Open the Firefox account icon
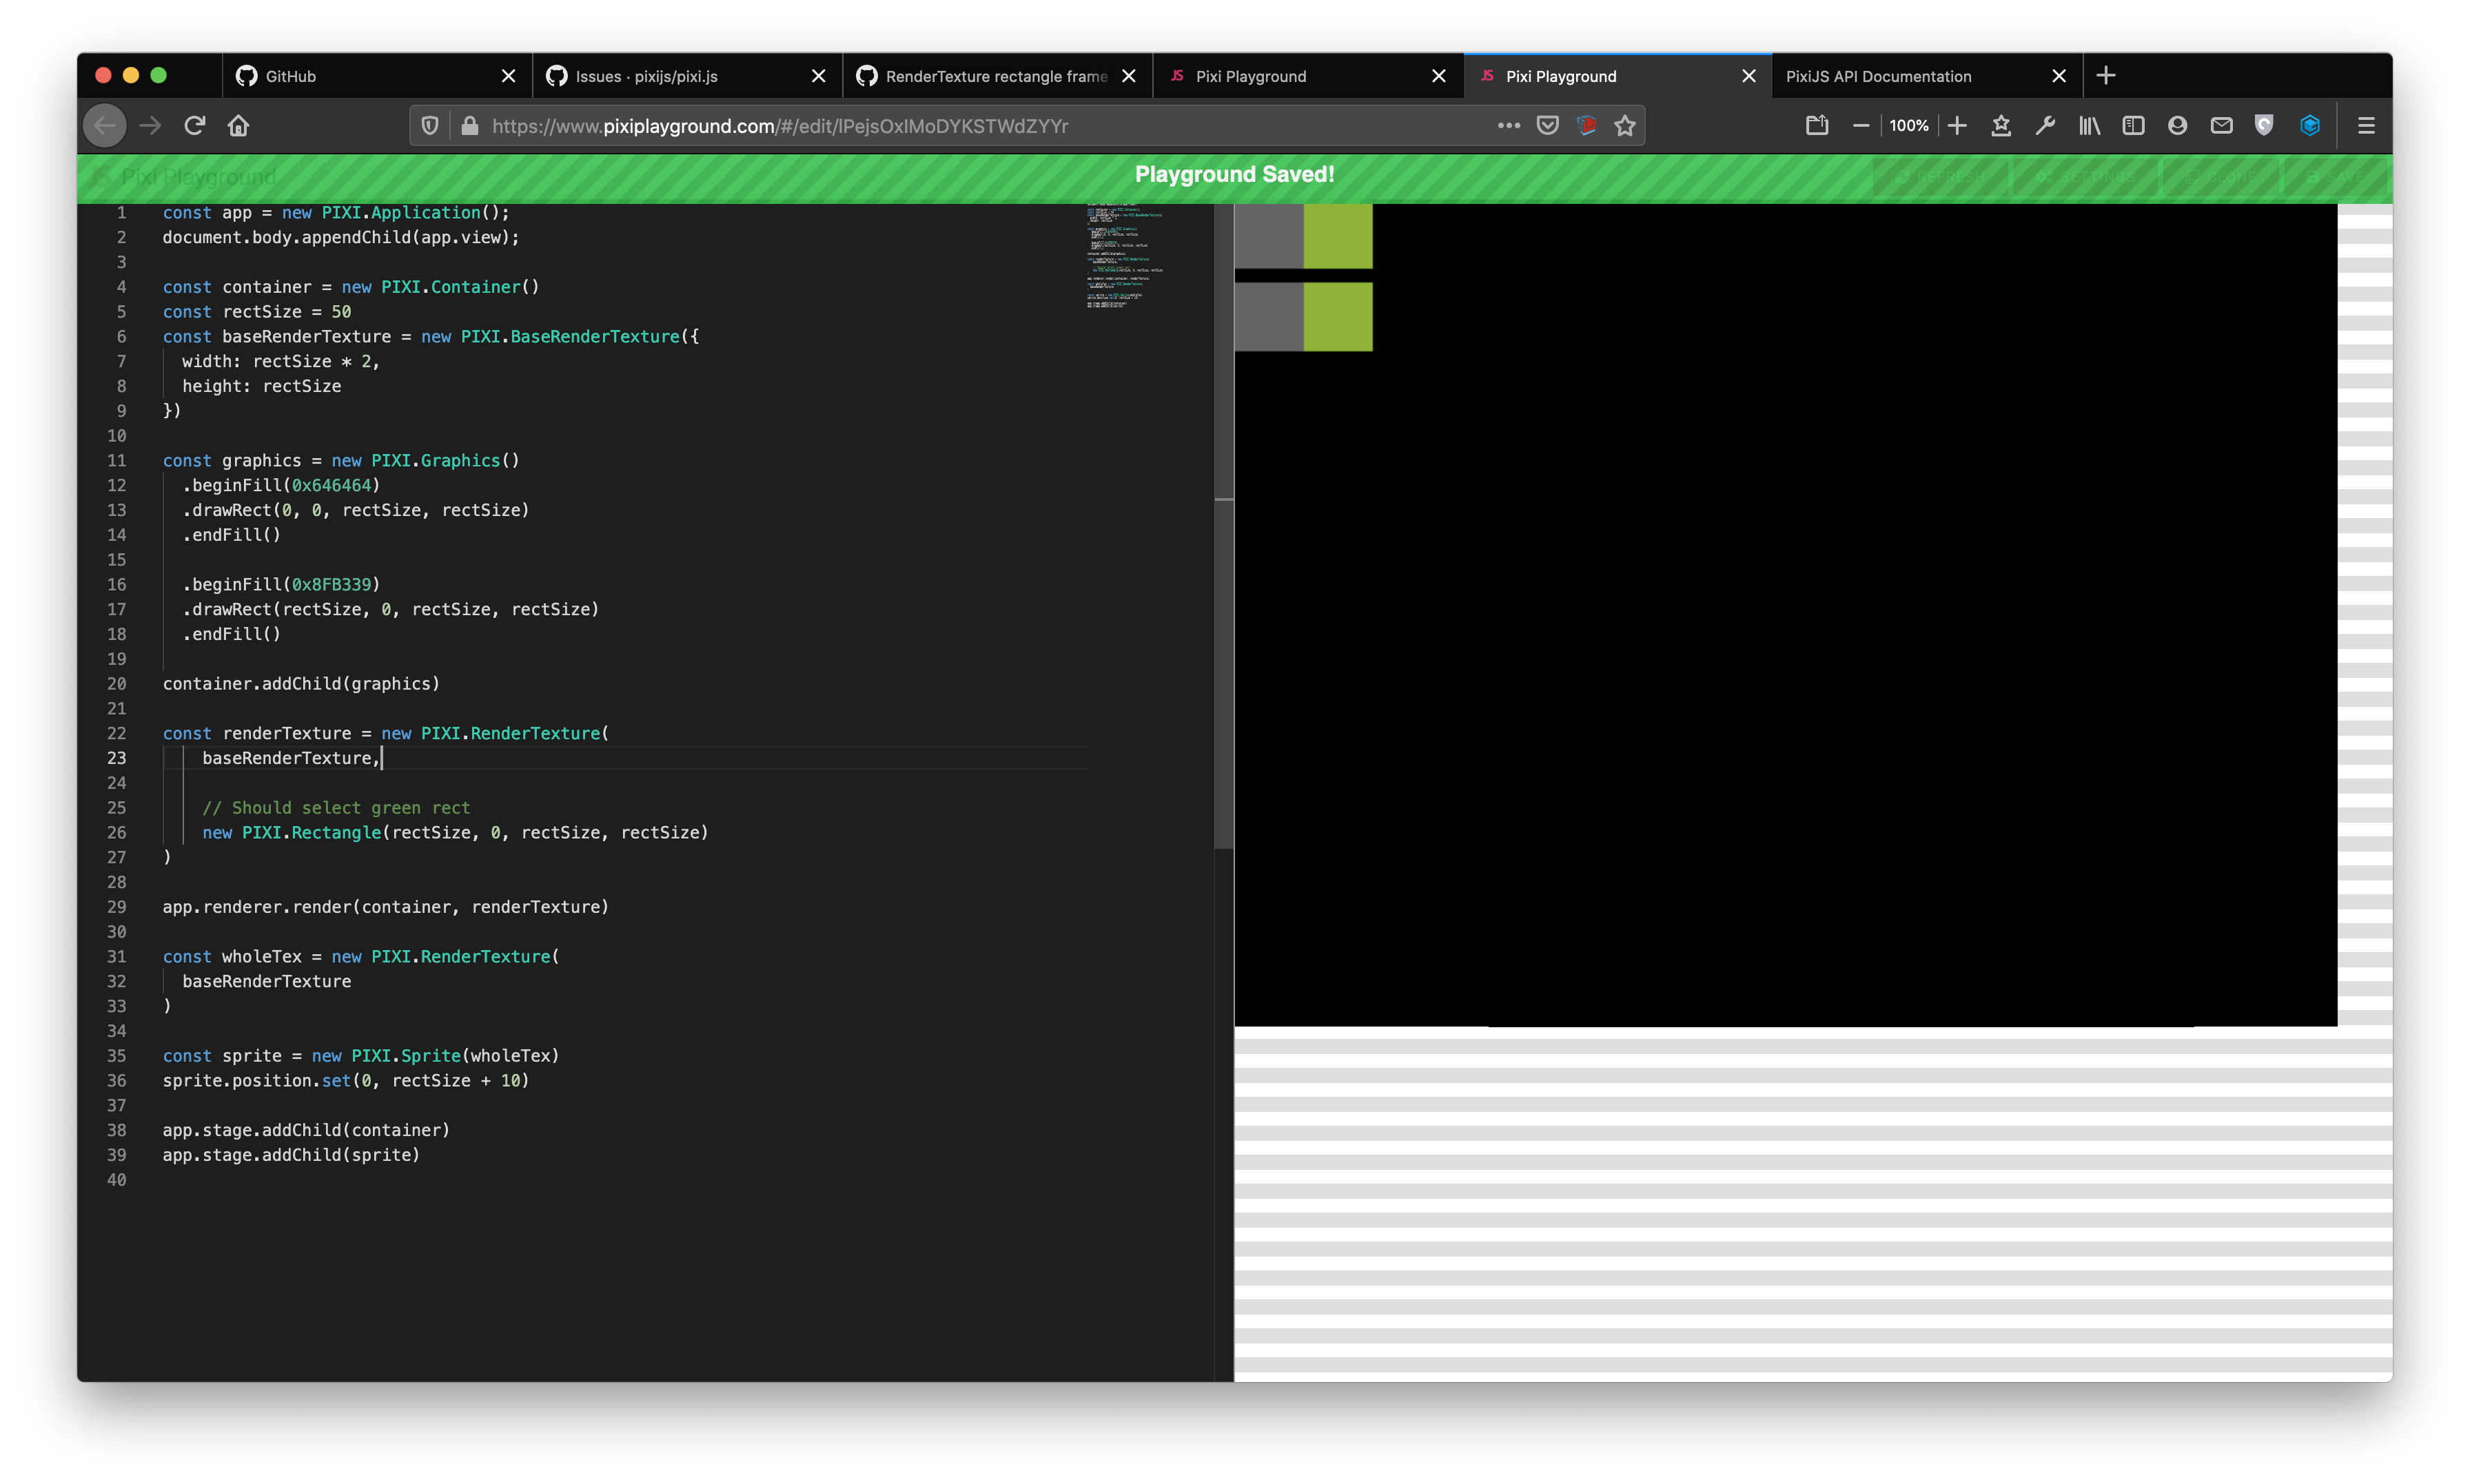2470x1484 pixels. [x=2179, y=125]
